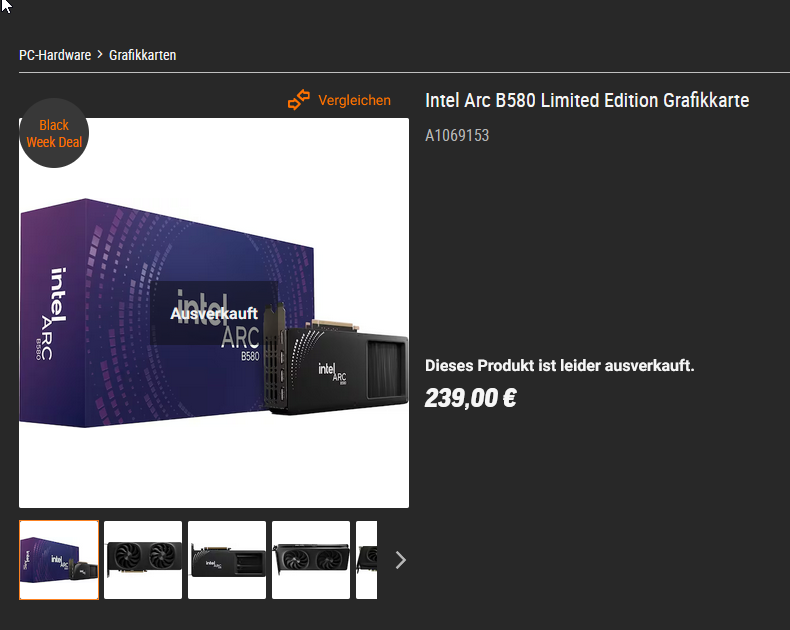This screenshot has height=630, width=790.
Task: Select the angled fan view fourth thumbnail
Action: [311, 560]
